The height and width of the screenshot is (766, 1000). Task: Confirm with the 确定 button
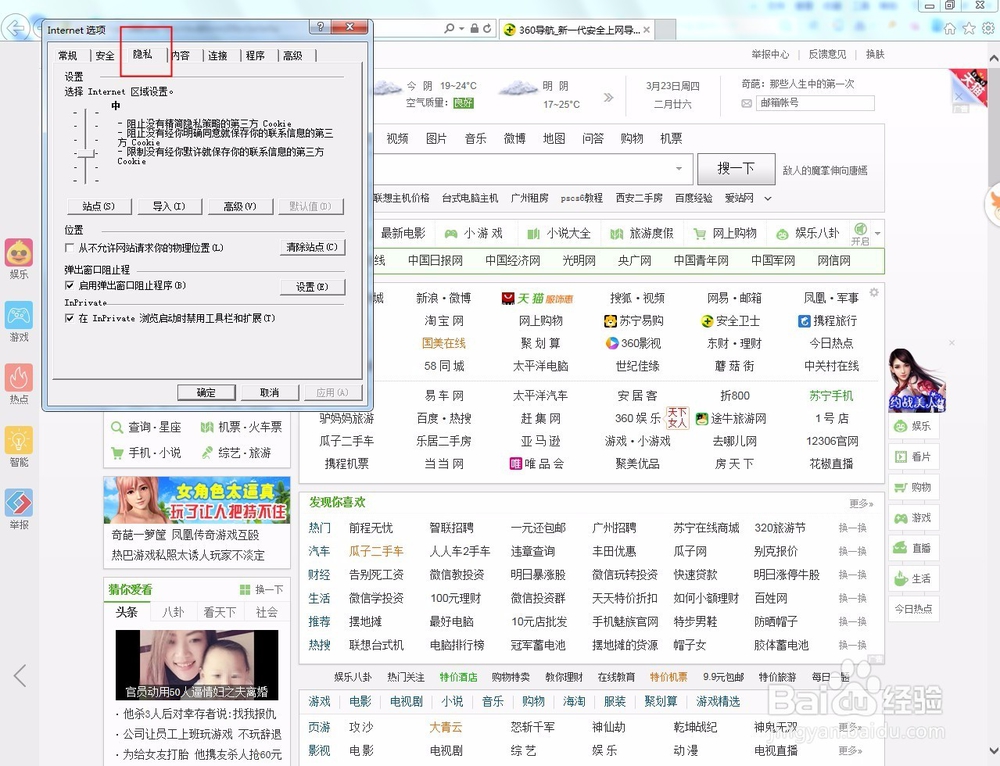pos(206,392)
